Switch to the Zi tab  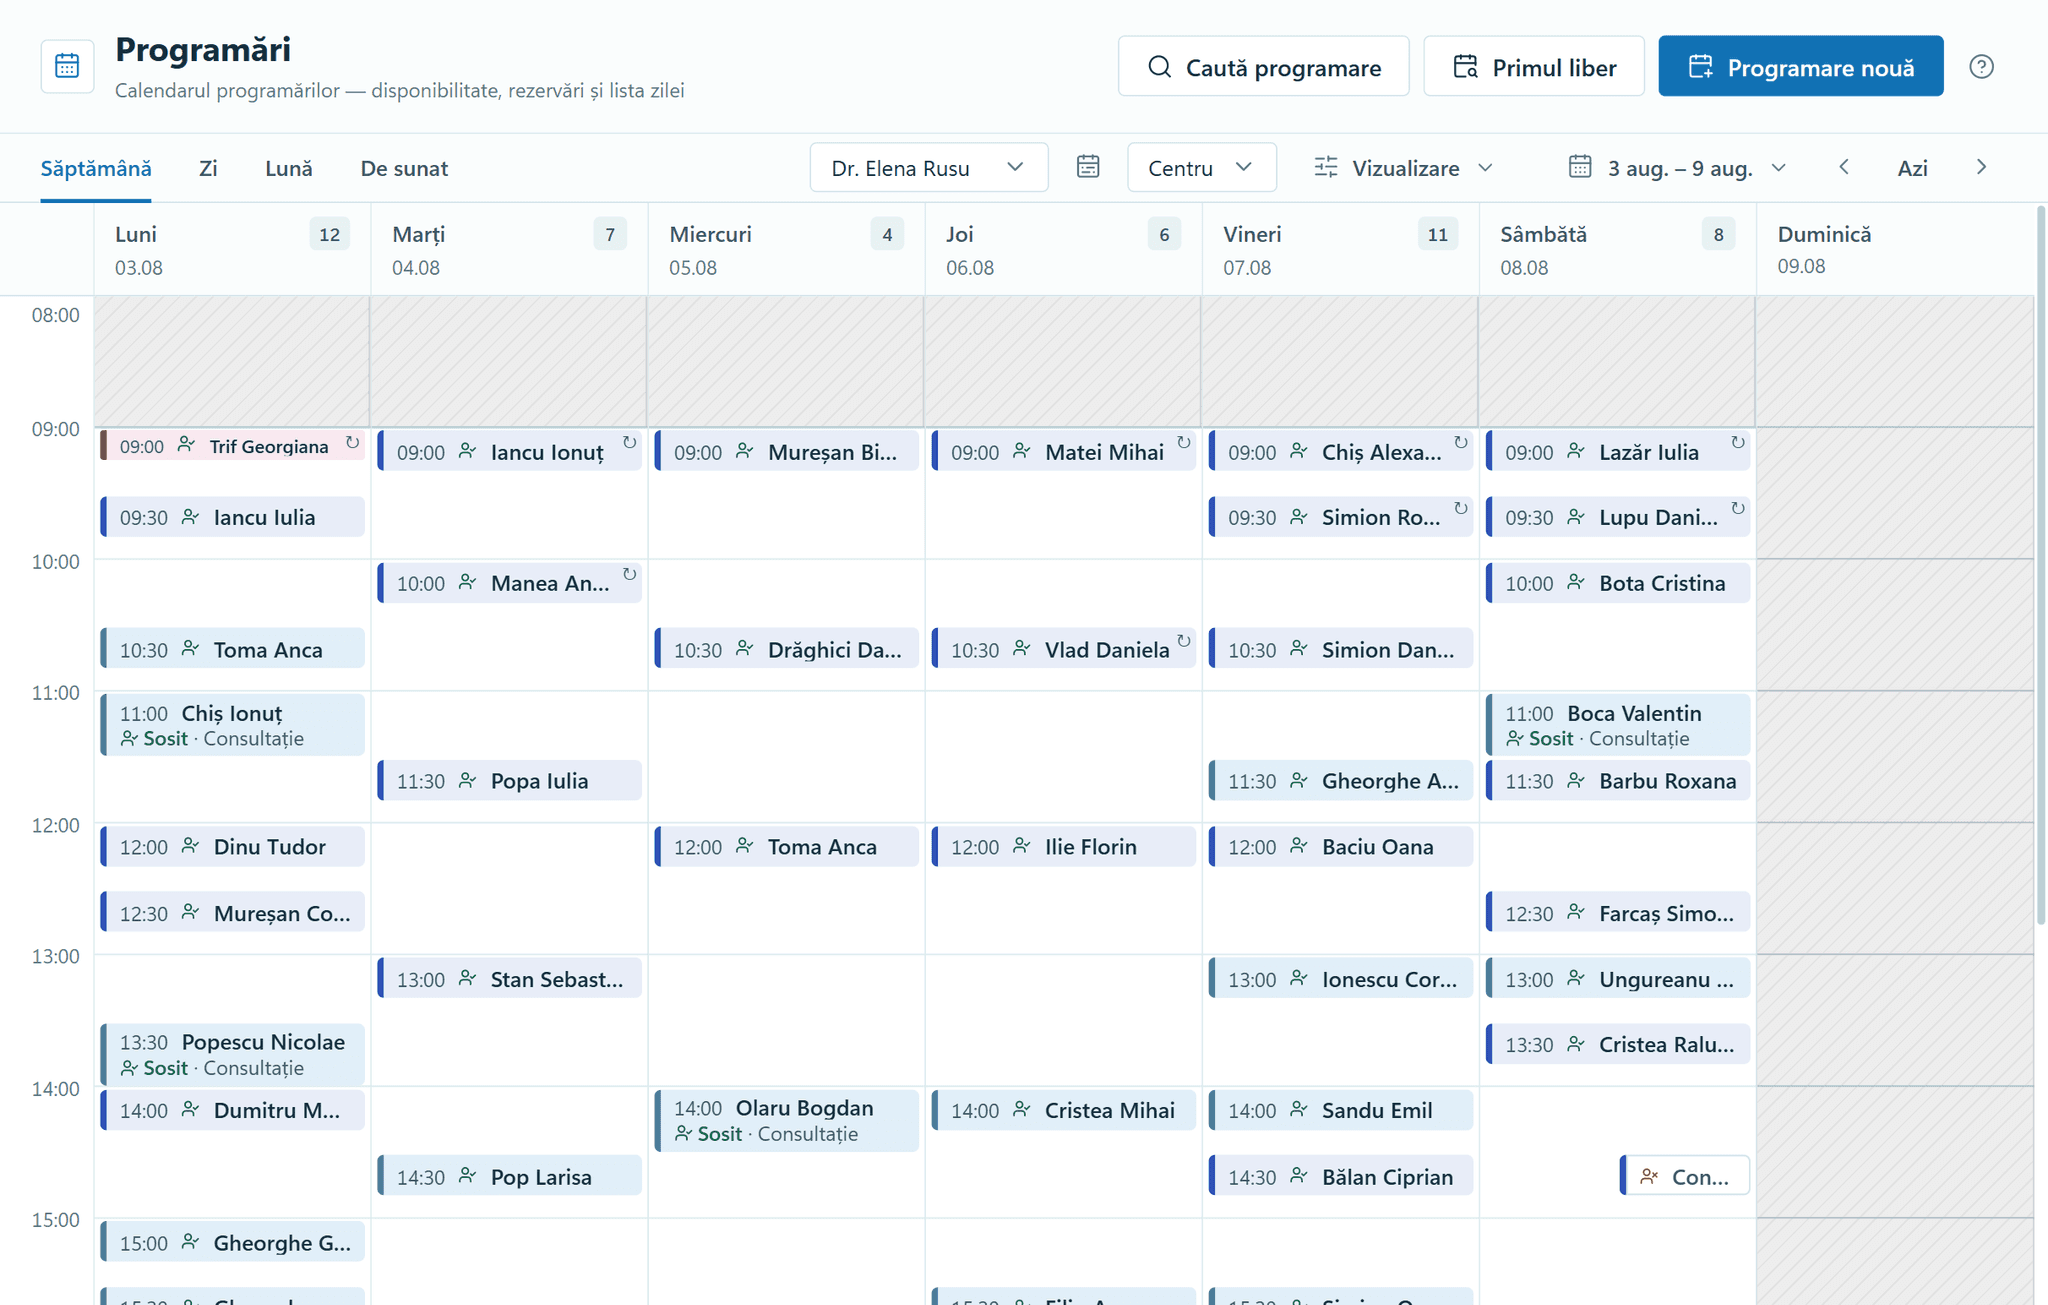[x=208, y=168]
